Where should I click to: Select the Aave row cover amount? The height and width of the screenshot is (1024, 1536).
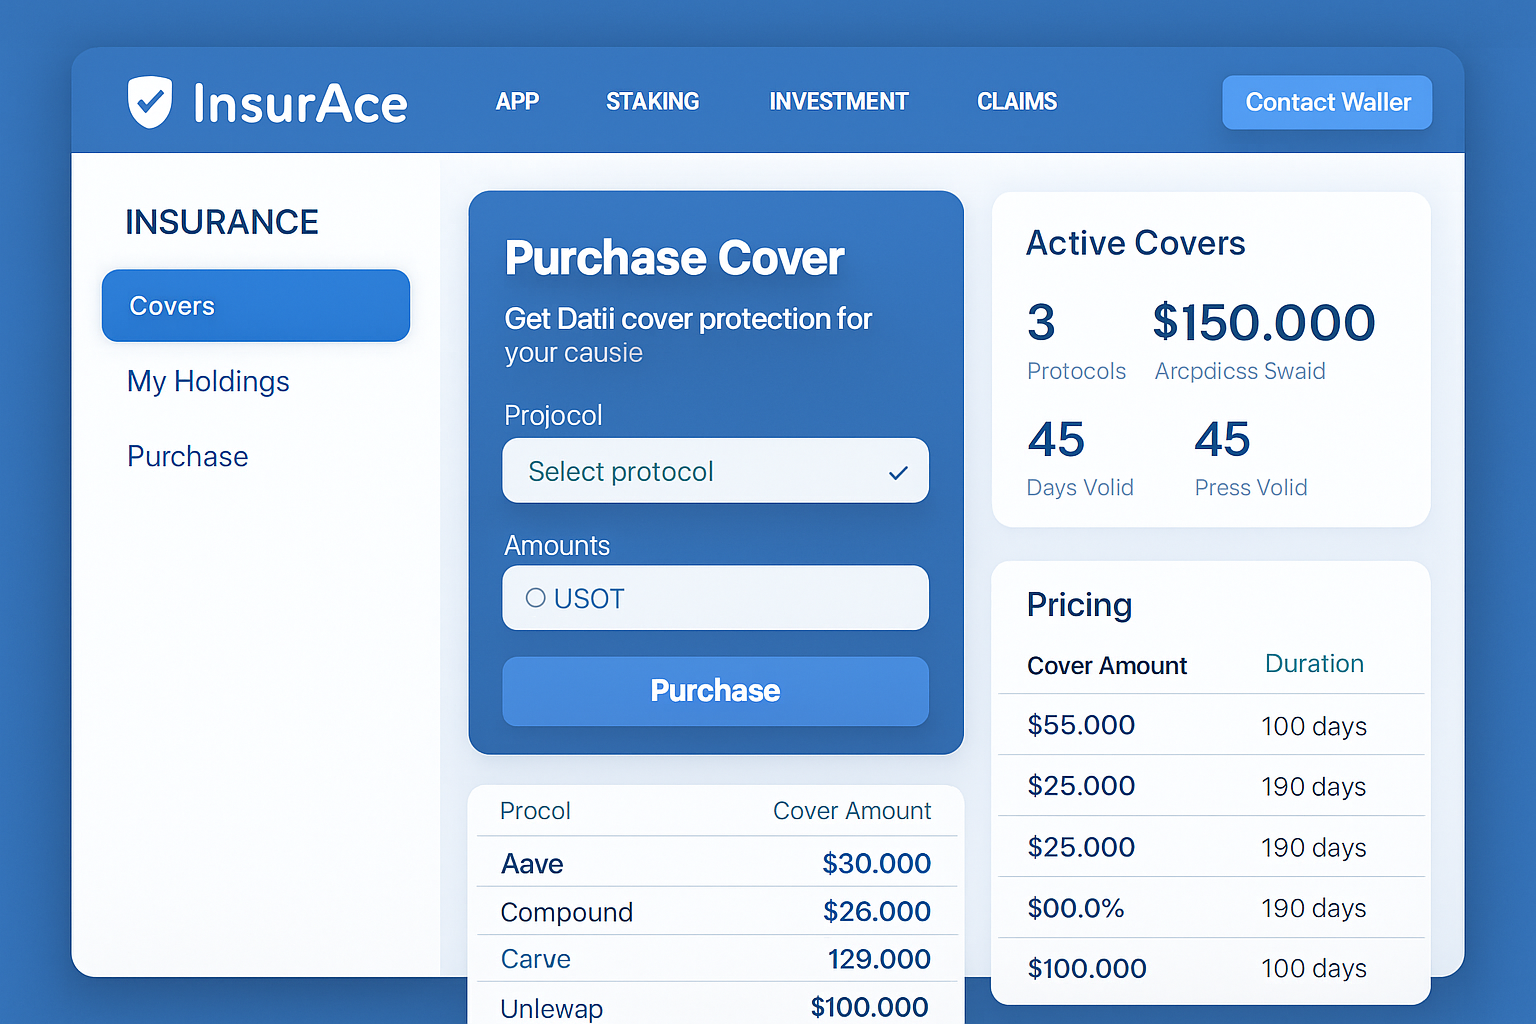tap(877, 862)
